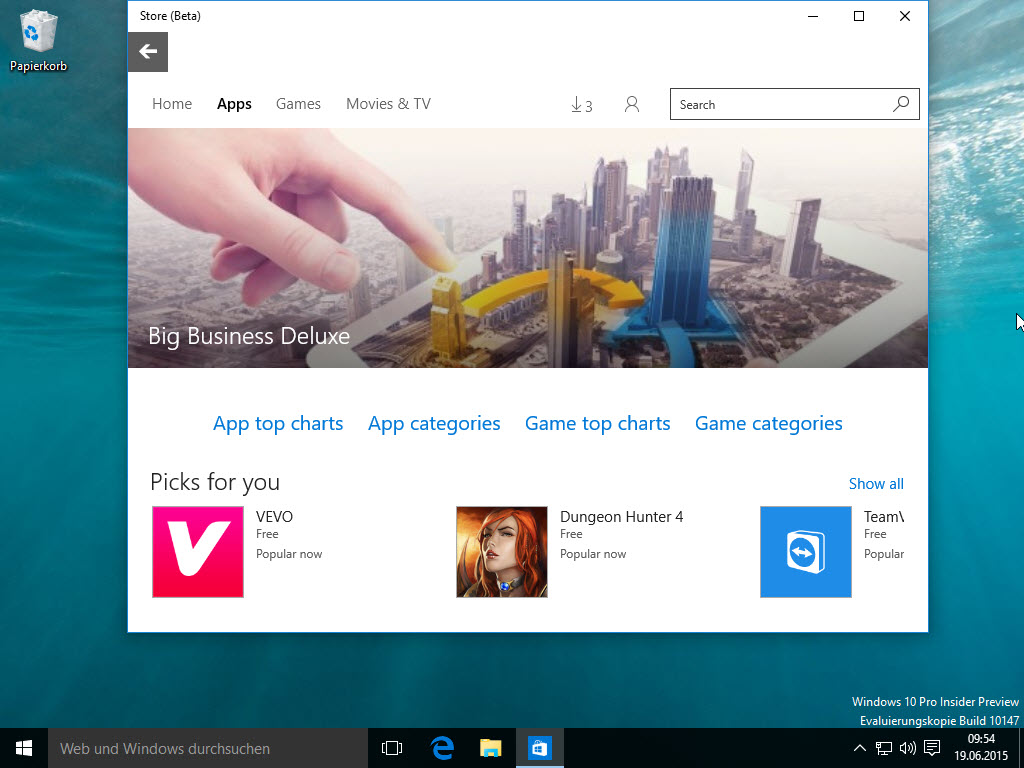Click the taskbar search box Web und Windows durchsuchen
The height and width of the screenshot is (768, 1024).
(x=208, y=748)
